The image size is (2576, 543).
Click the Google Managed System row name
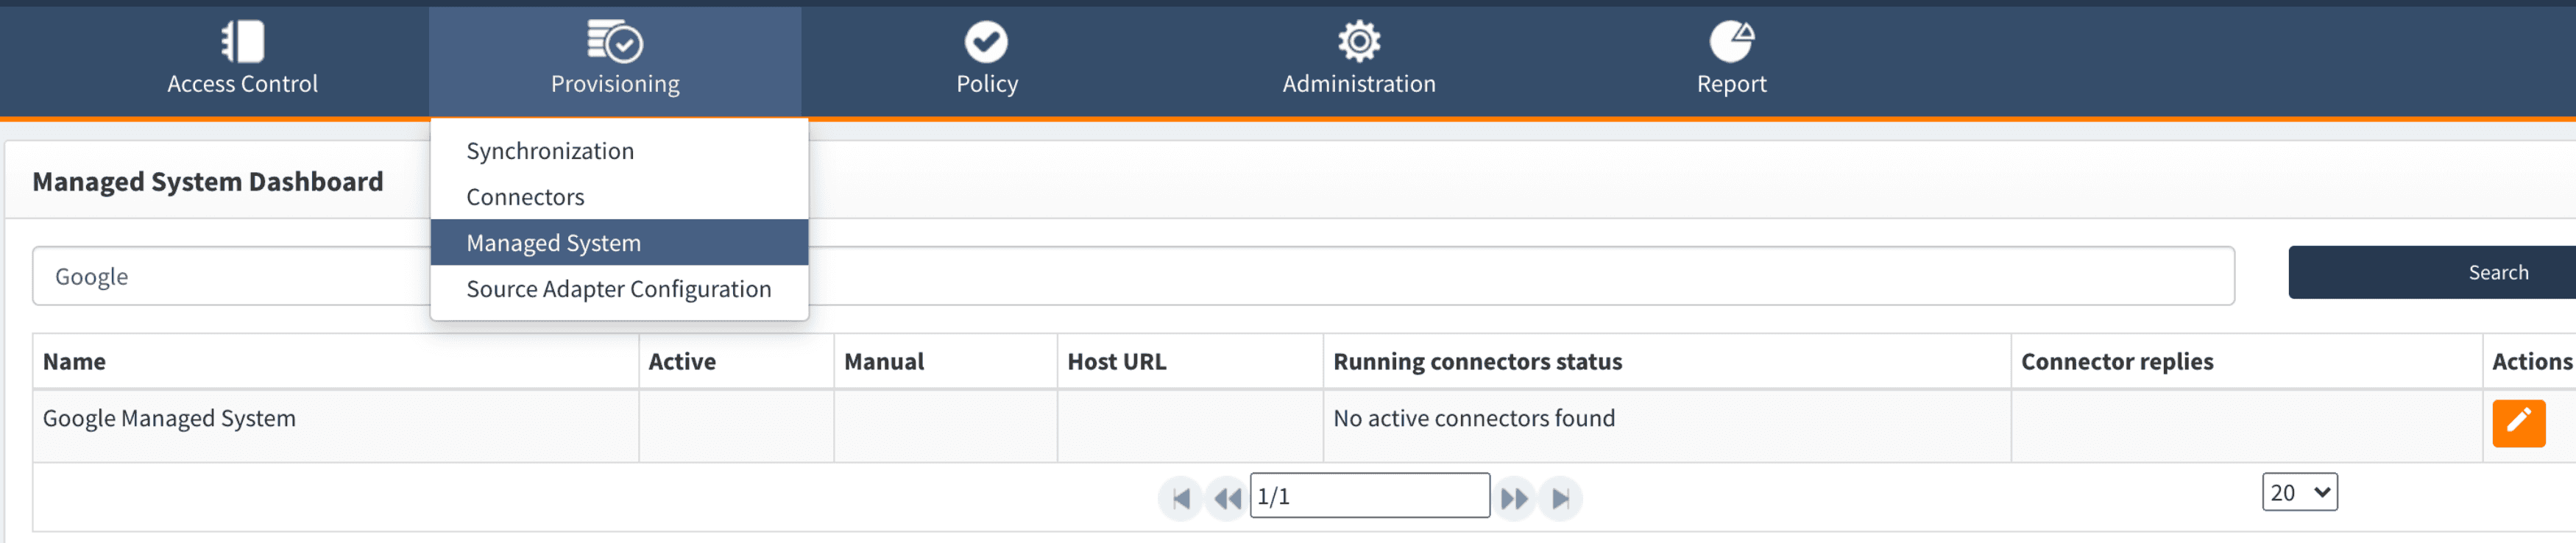coord(169,418)
